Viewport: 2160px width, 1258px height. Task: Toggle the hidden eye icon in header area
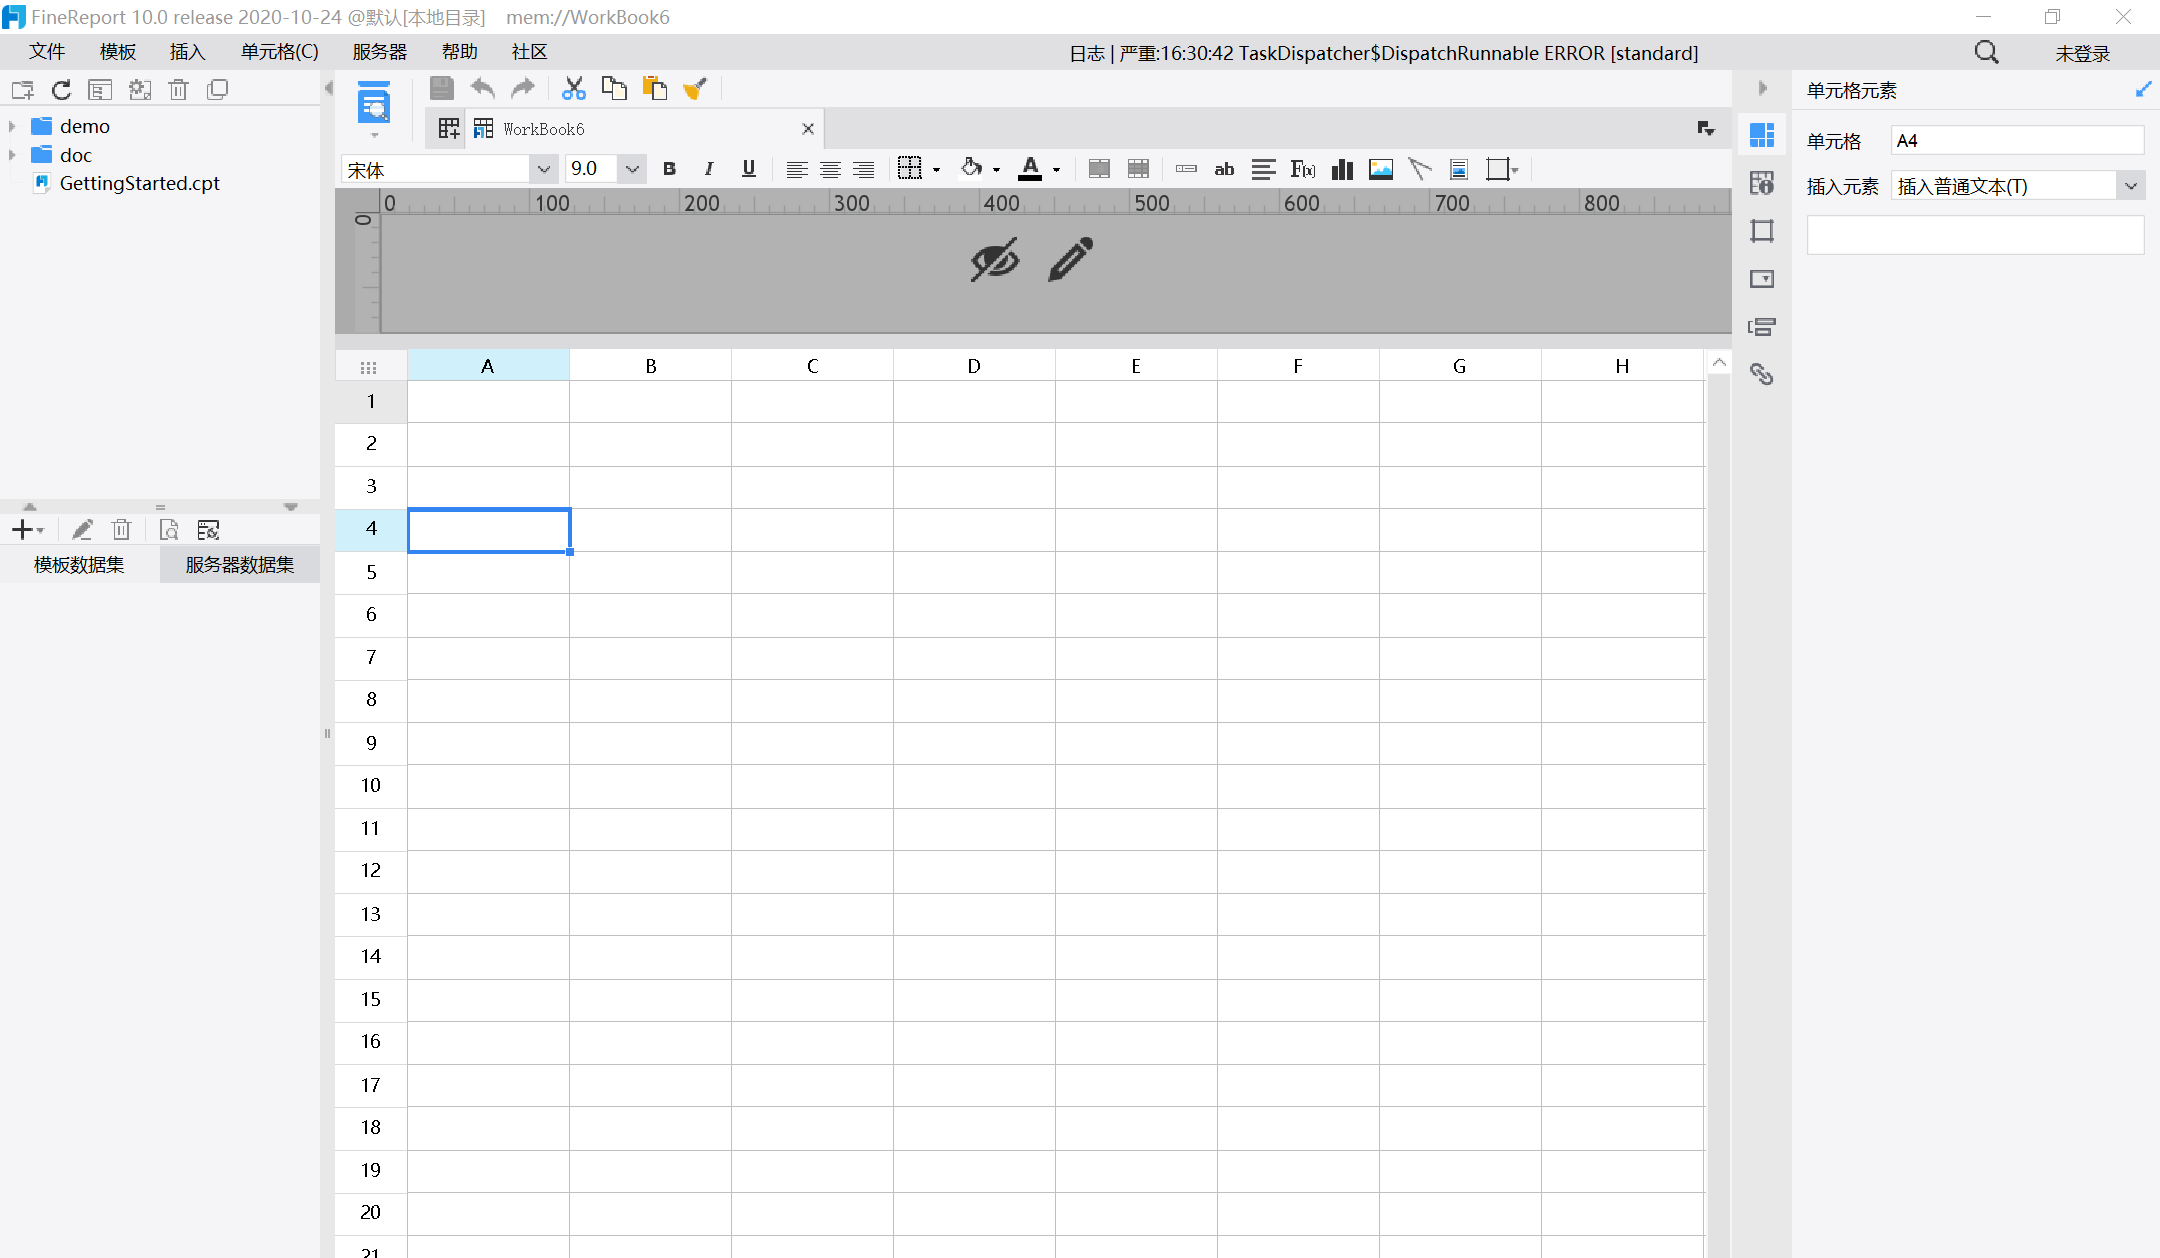[995, 260]
